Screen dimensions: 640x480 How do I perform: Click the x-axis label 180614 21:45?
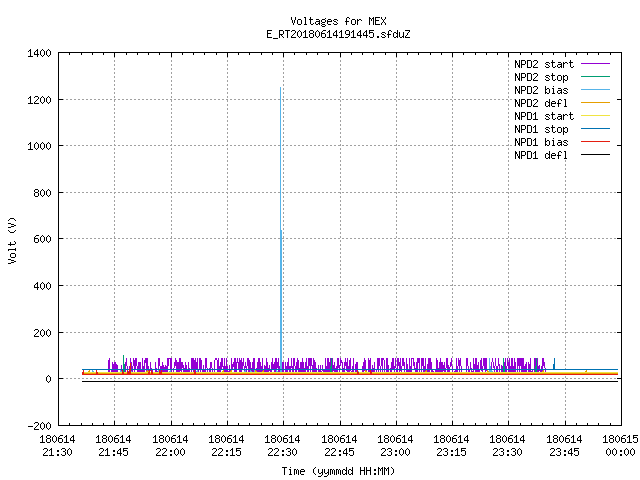(x=113, y=446)
